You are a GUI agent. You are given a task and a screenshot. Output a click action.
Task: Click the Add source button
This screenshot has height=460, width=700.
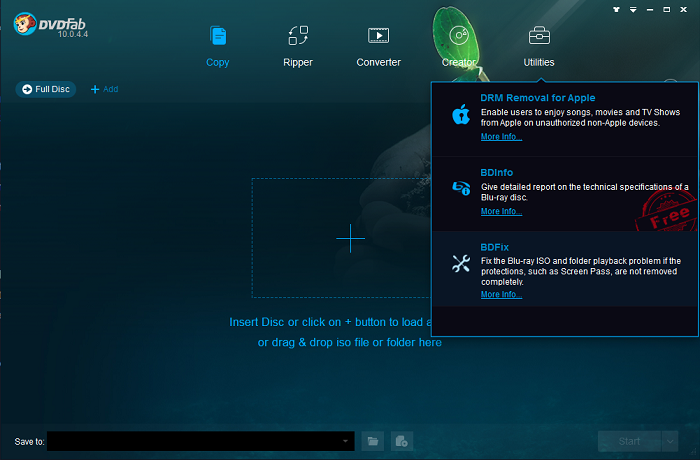tap(104, 89)
